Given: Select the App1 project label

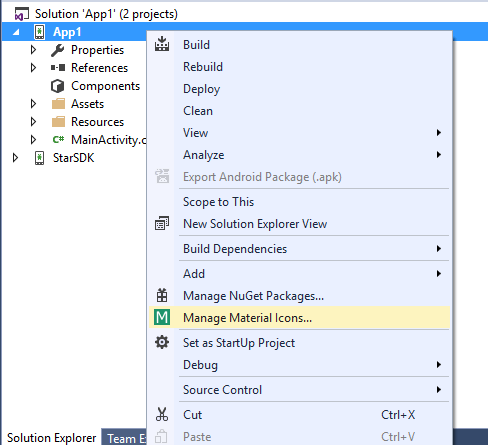Looking at the screenshot, I should tap(67, 32).
